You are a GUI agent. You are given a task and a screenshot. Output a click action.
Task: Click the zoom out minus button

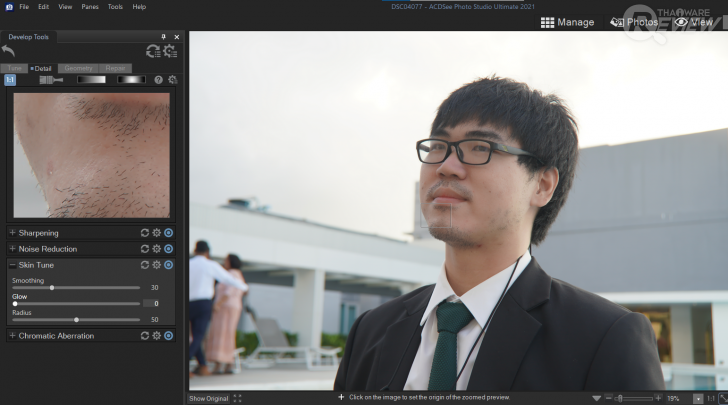[609, 398]
